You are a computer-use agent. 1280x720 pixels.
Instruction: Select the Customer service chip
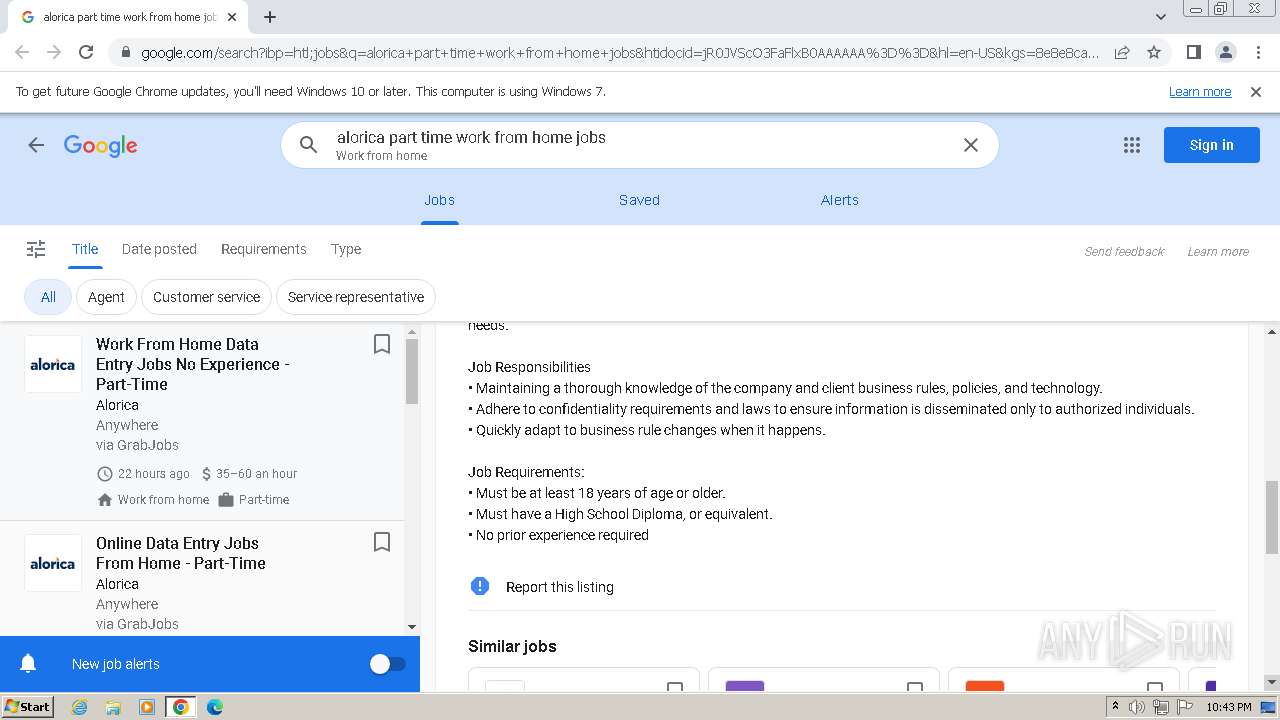click(x=206, y=297)
